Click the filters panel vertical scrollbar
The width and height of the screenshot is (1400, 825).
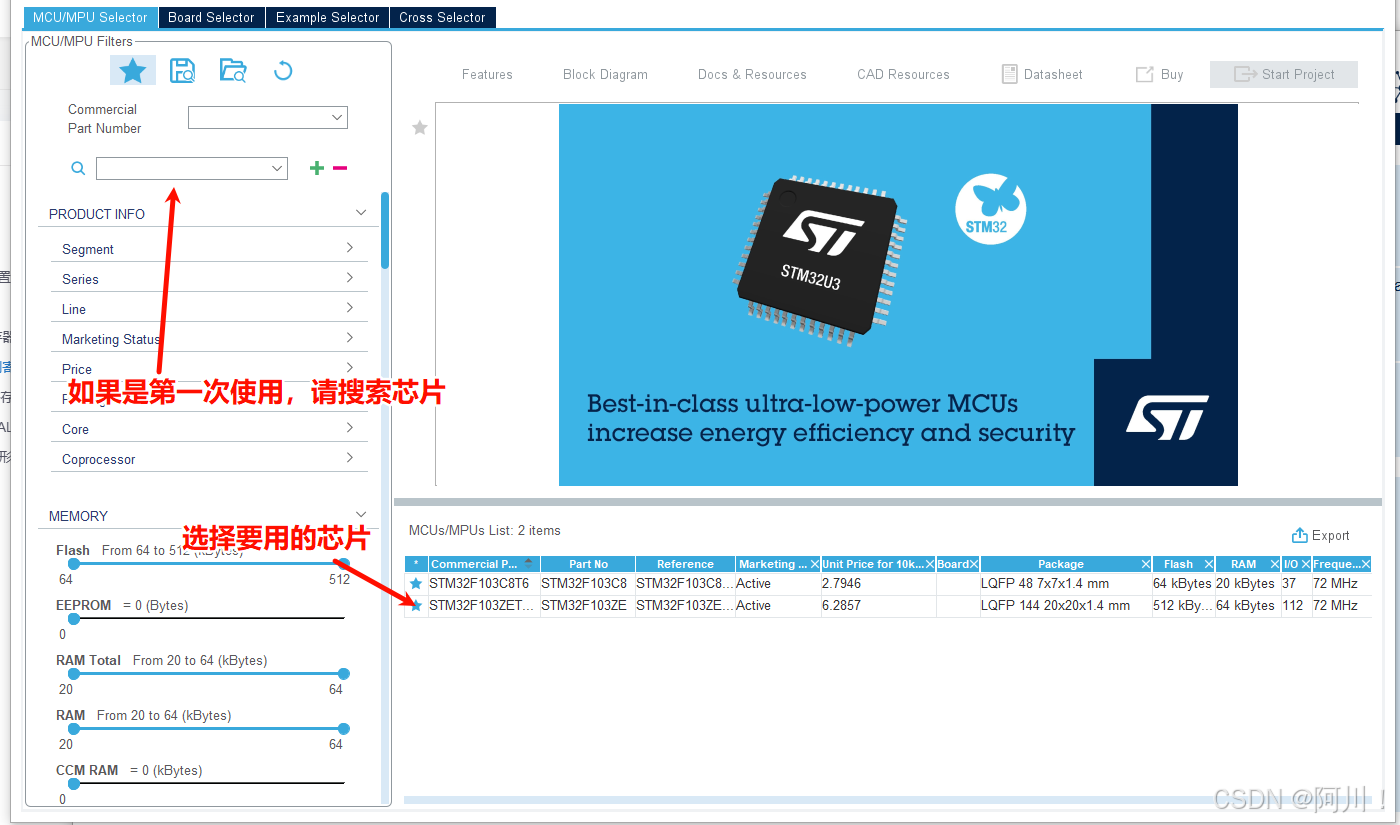click(385, 230)
